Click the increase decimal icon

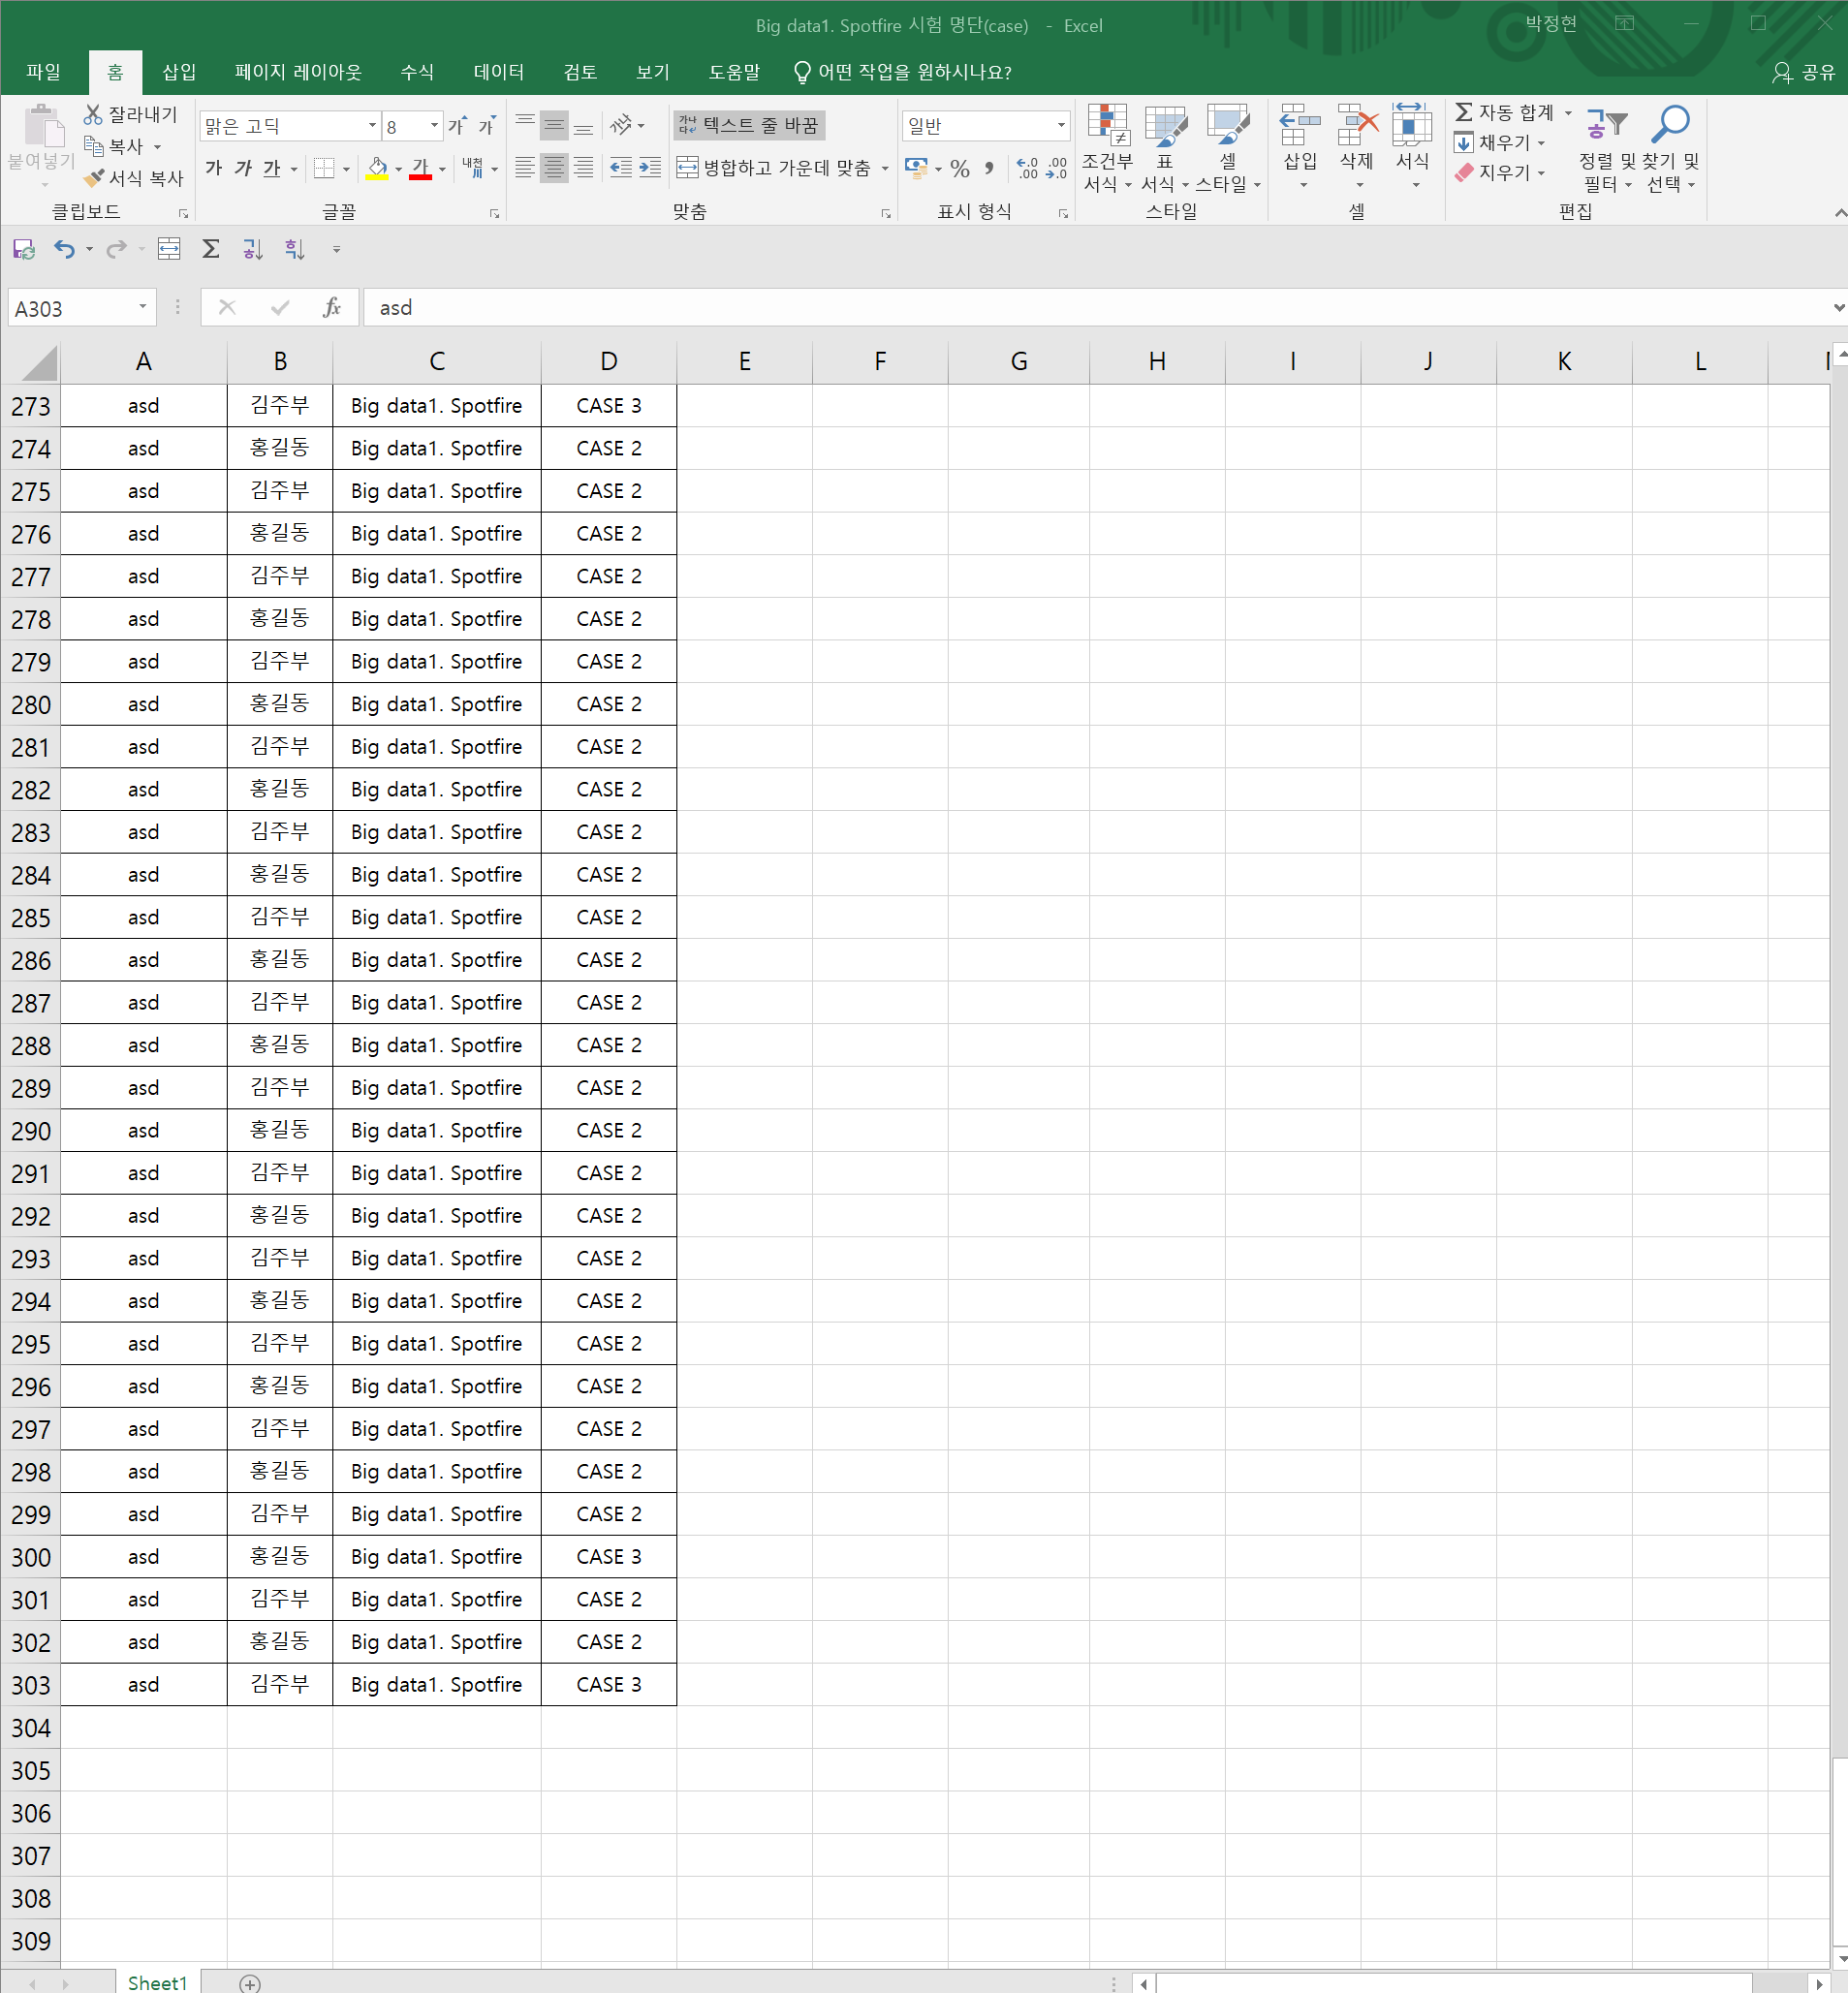(1027, 168)
